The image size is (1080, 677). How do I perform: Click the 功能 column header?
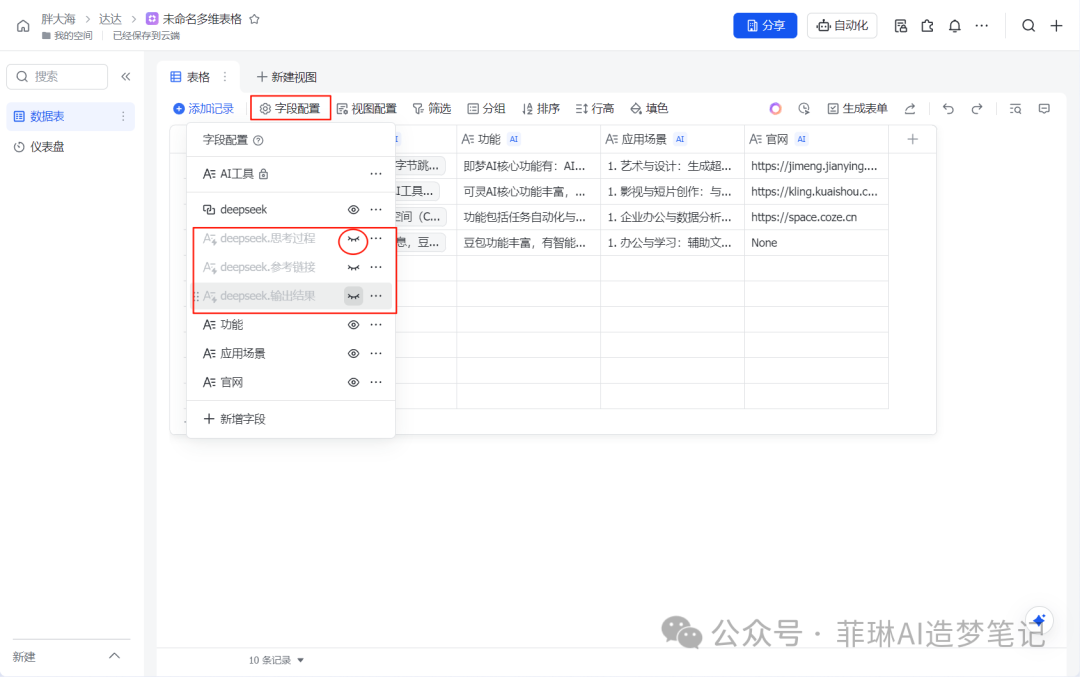[528, 139]
